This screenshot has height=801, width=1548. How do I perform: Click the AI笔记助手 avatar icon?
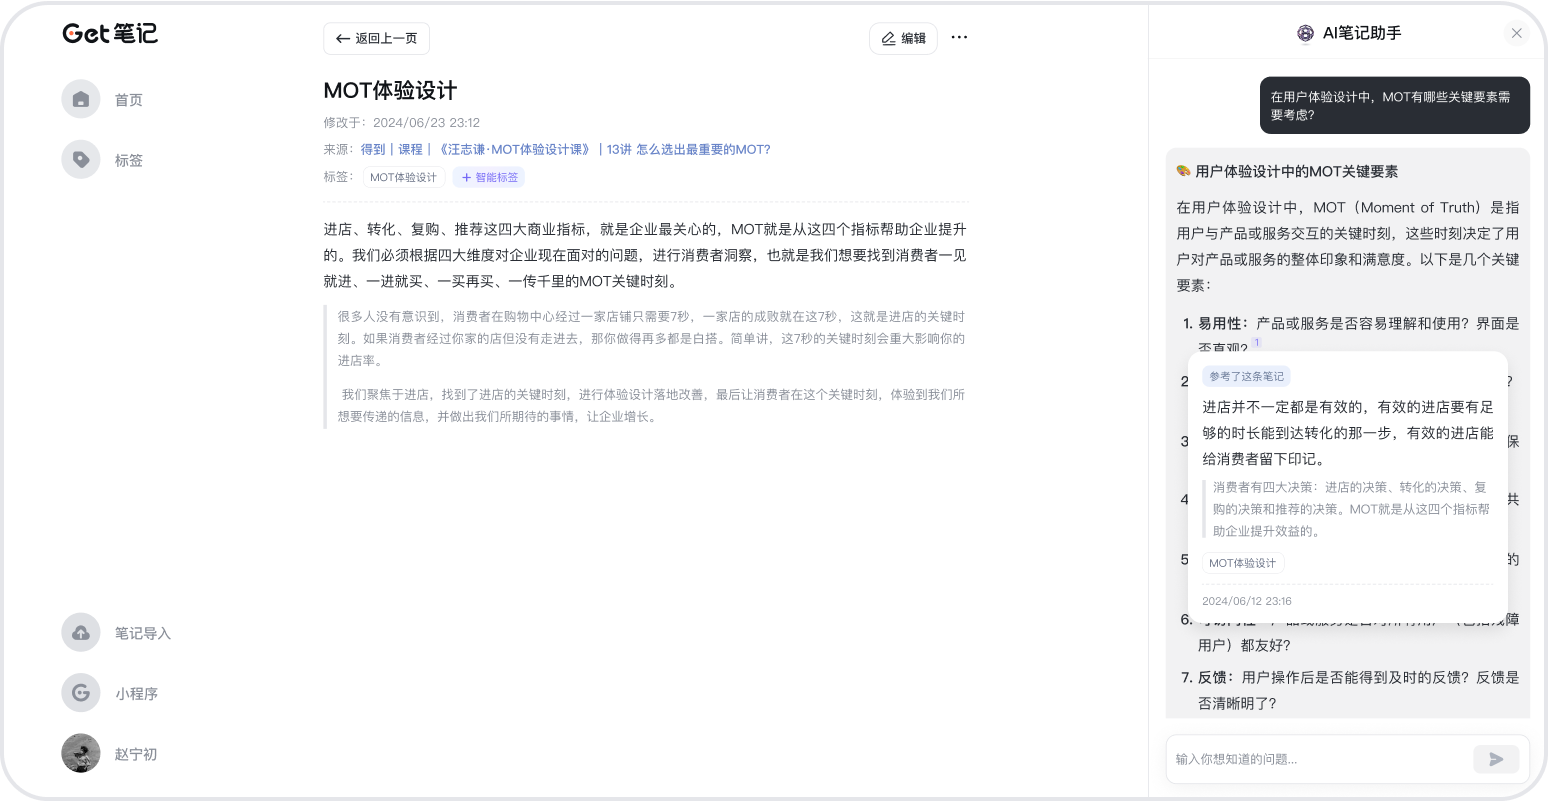(1305, 34)
